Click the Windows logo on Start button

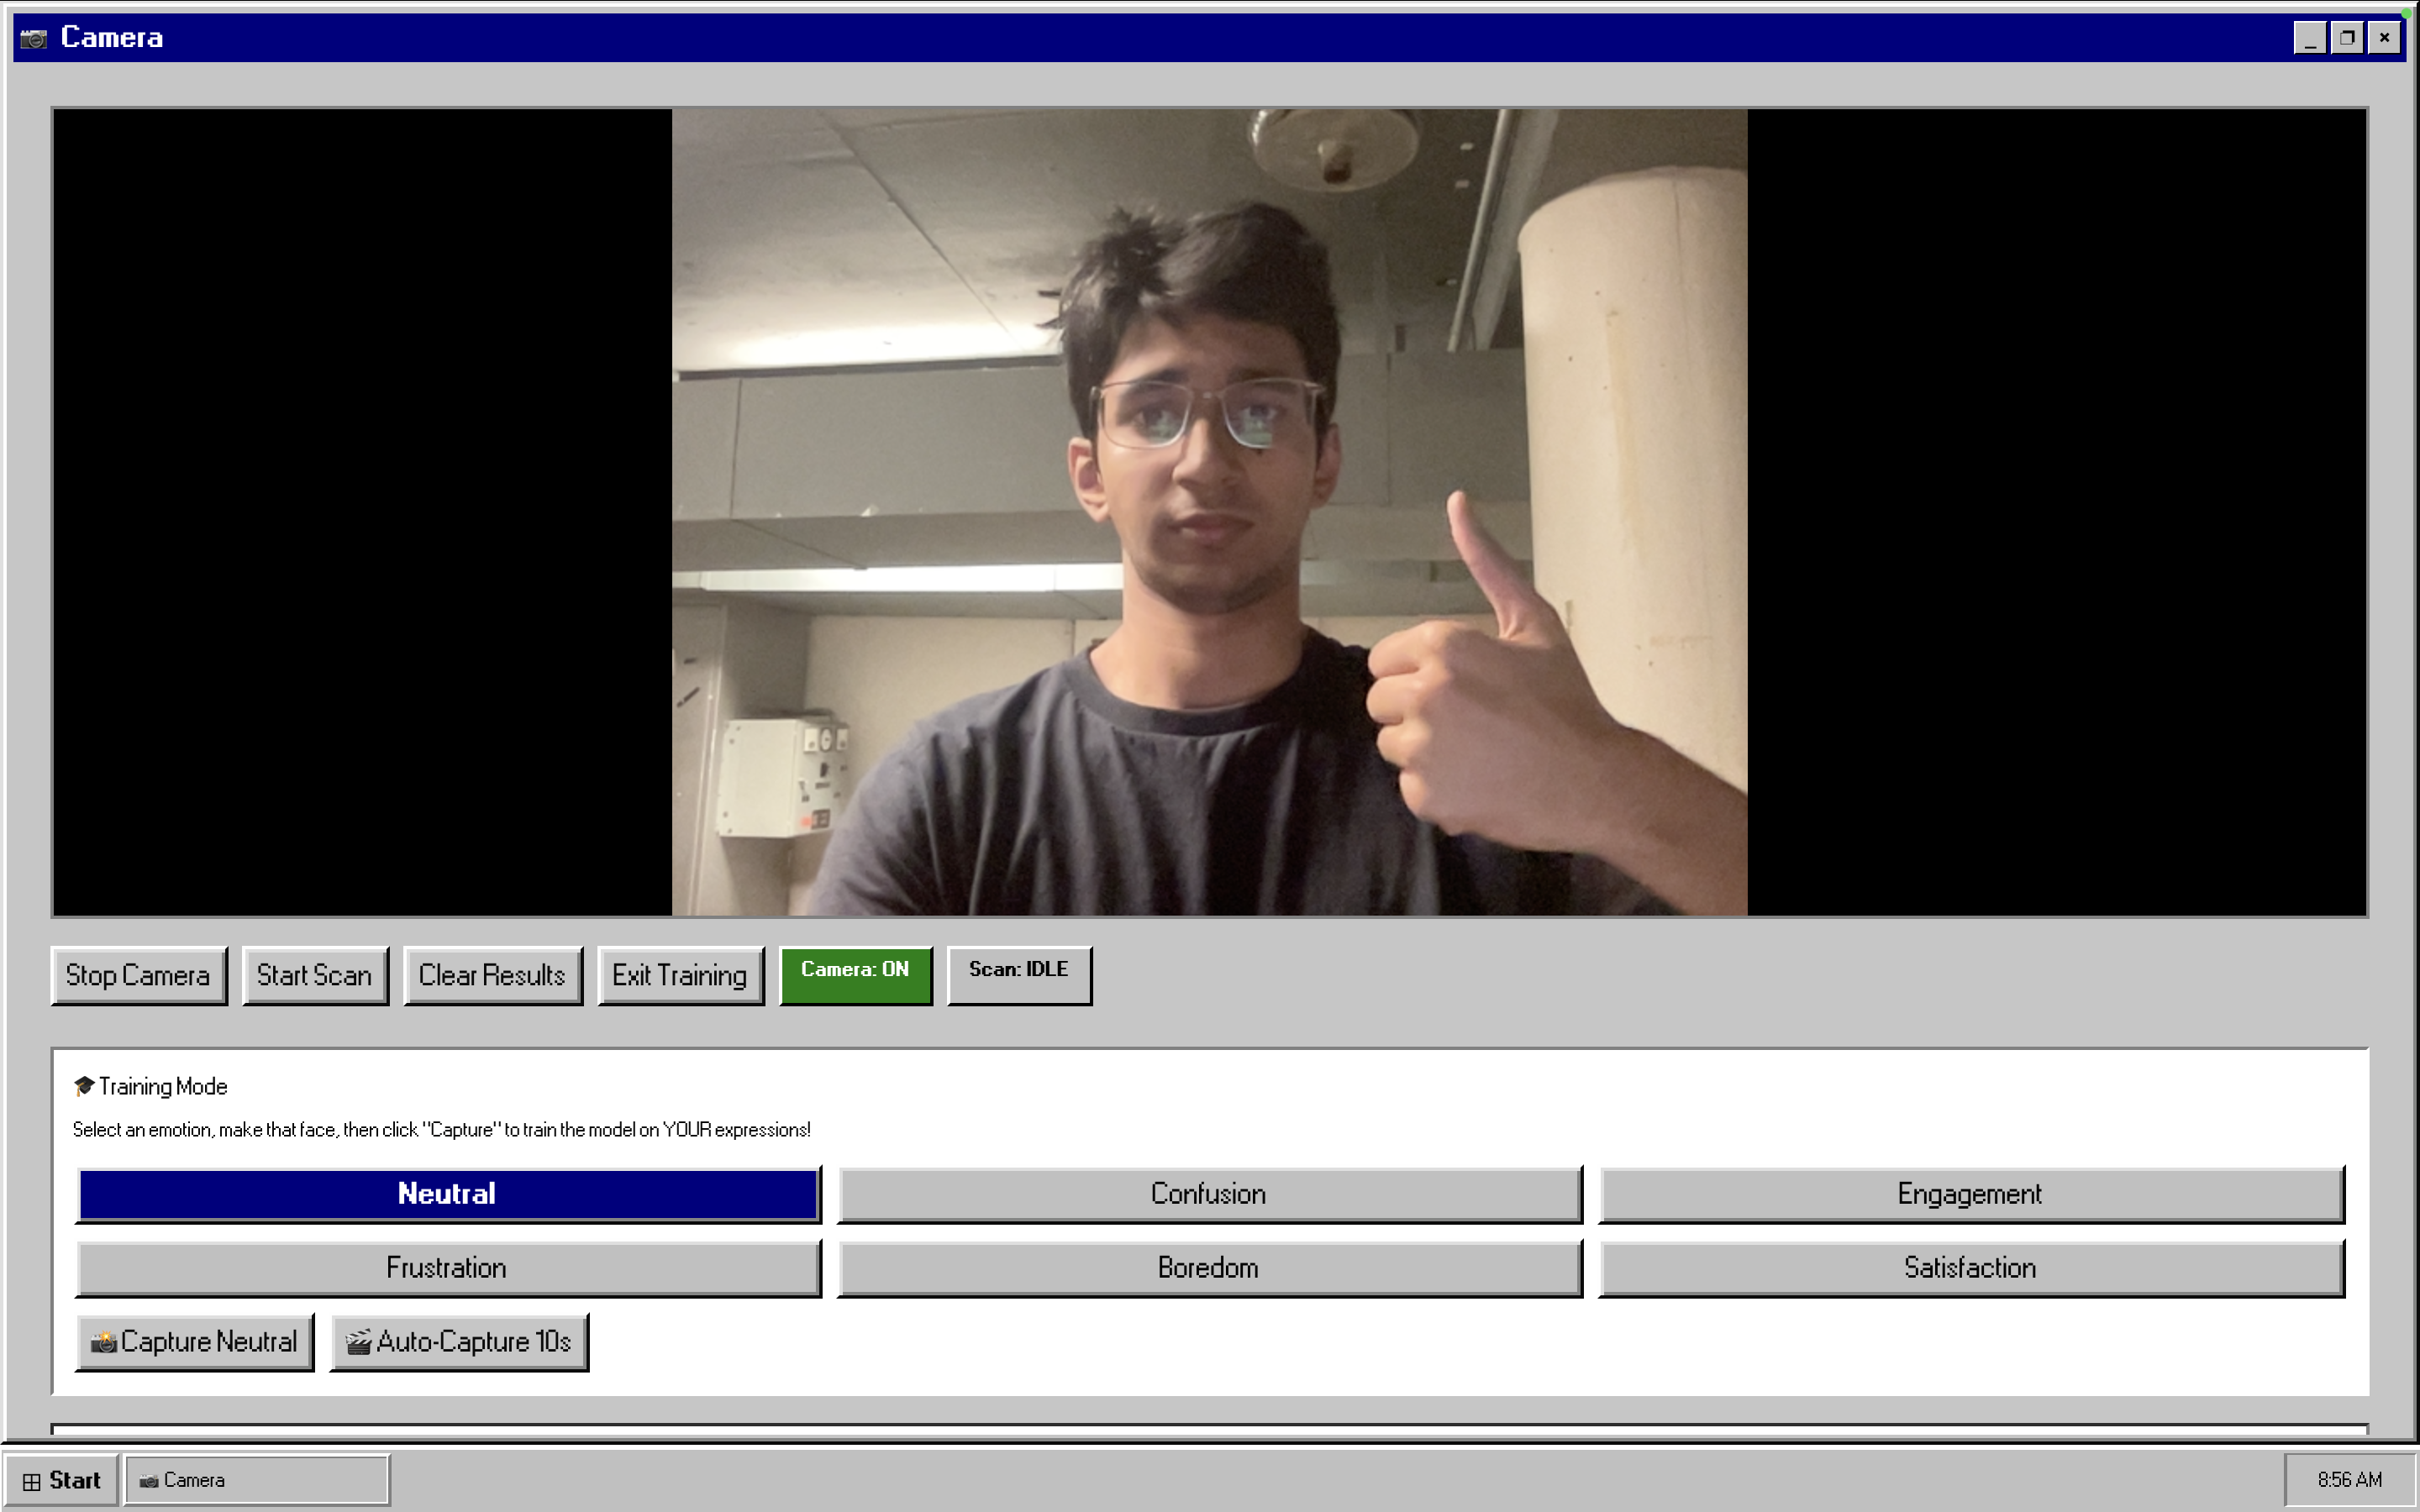coord(32,1481)
